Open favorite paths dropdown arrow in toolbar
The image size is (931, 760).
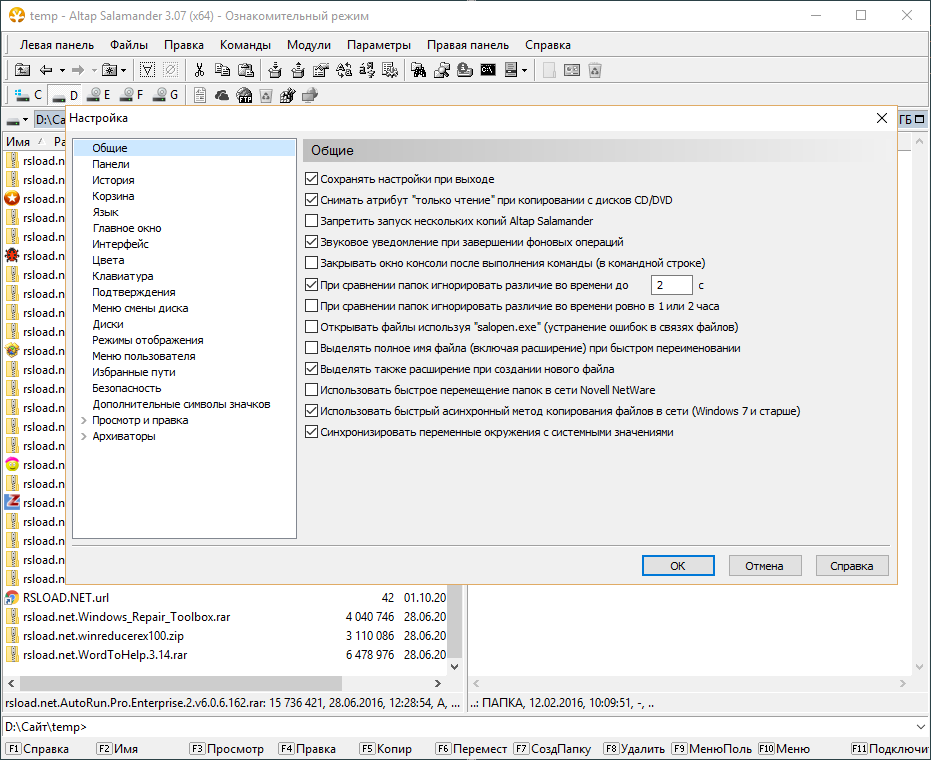point(124,71)
